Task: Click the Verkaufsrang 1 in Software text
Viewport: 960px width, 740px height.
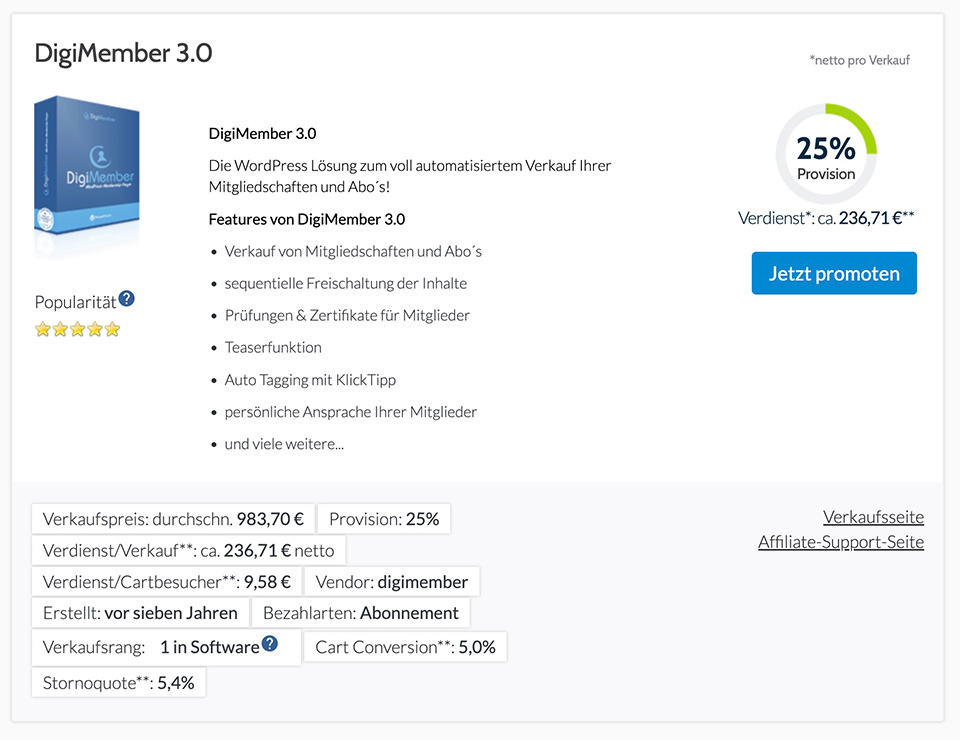Action: 151,648
